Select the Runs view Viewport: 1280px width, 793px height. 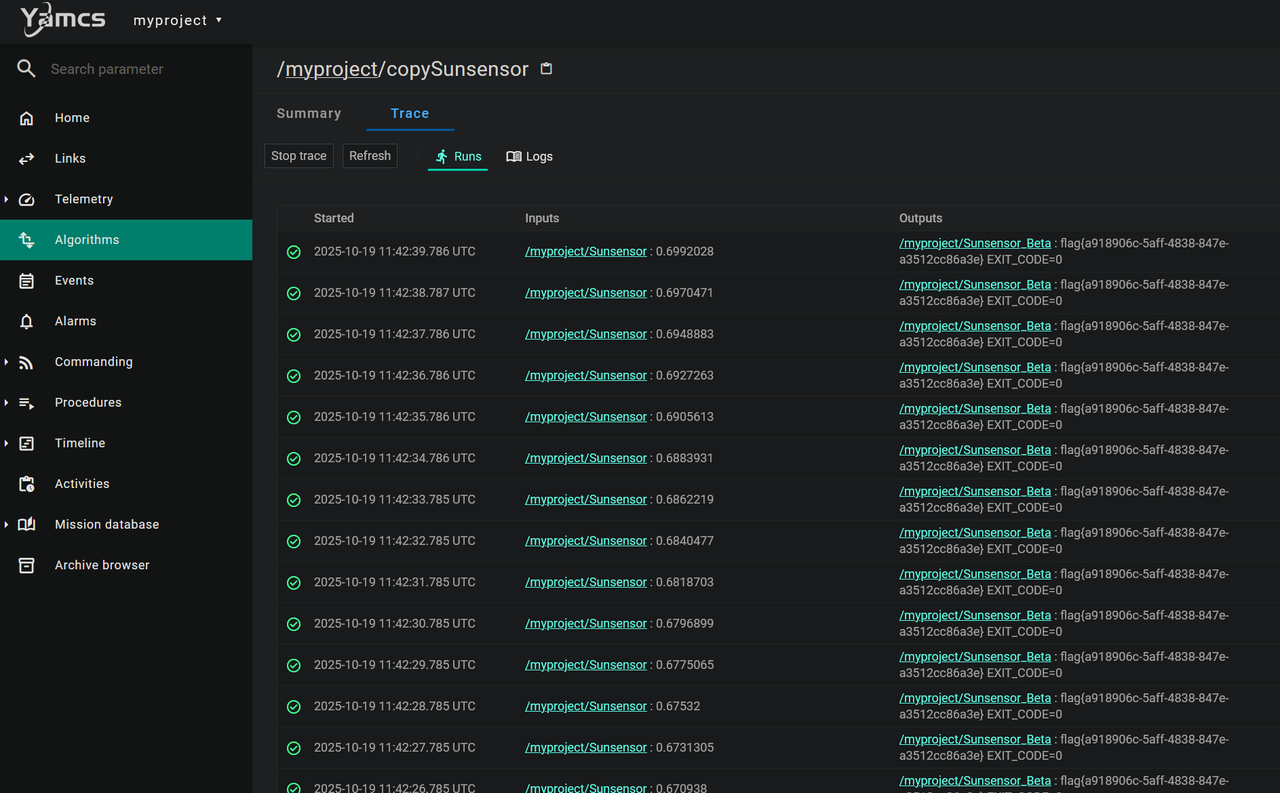pyautogui.click(x=458, y=157)
